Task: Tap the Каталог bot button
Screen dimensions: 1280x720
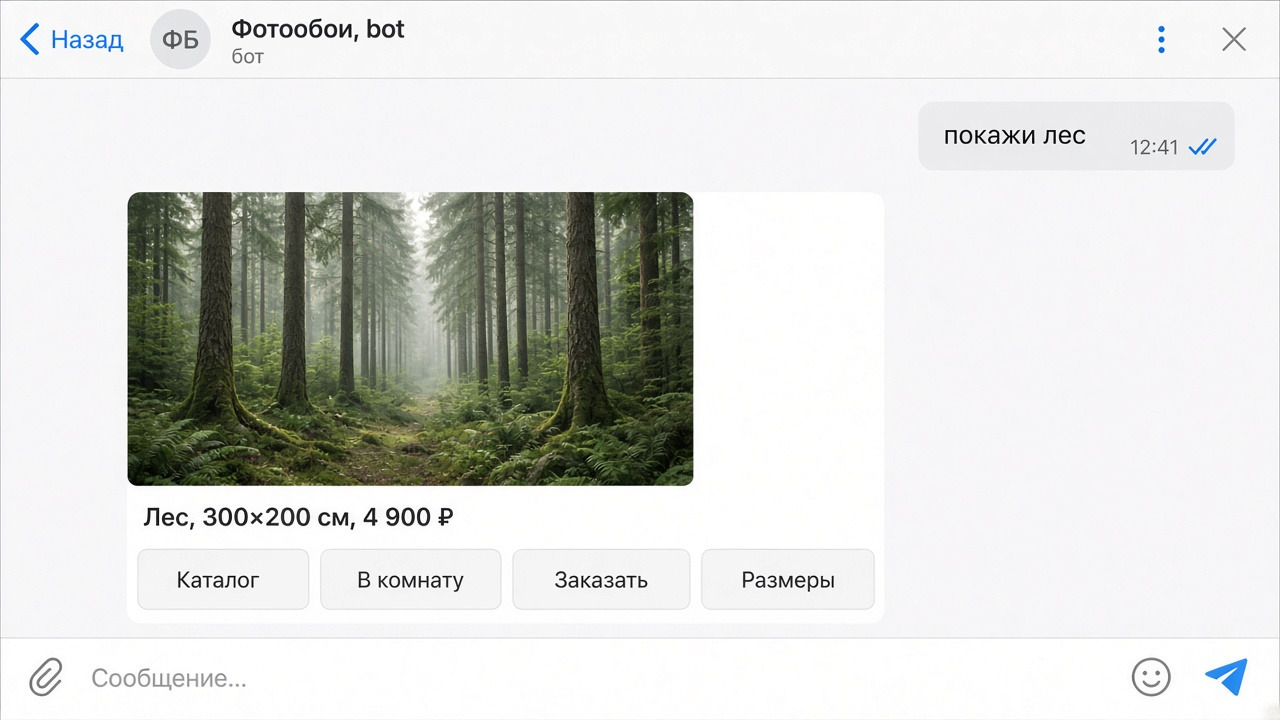Action: (x=223, y=579)
